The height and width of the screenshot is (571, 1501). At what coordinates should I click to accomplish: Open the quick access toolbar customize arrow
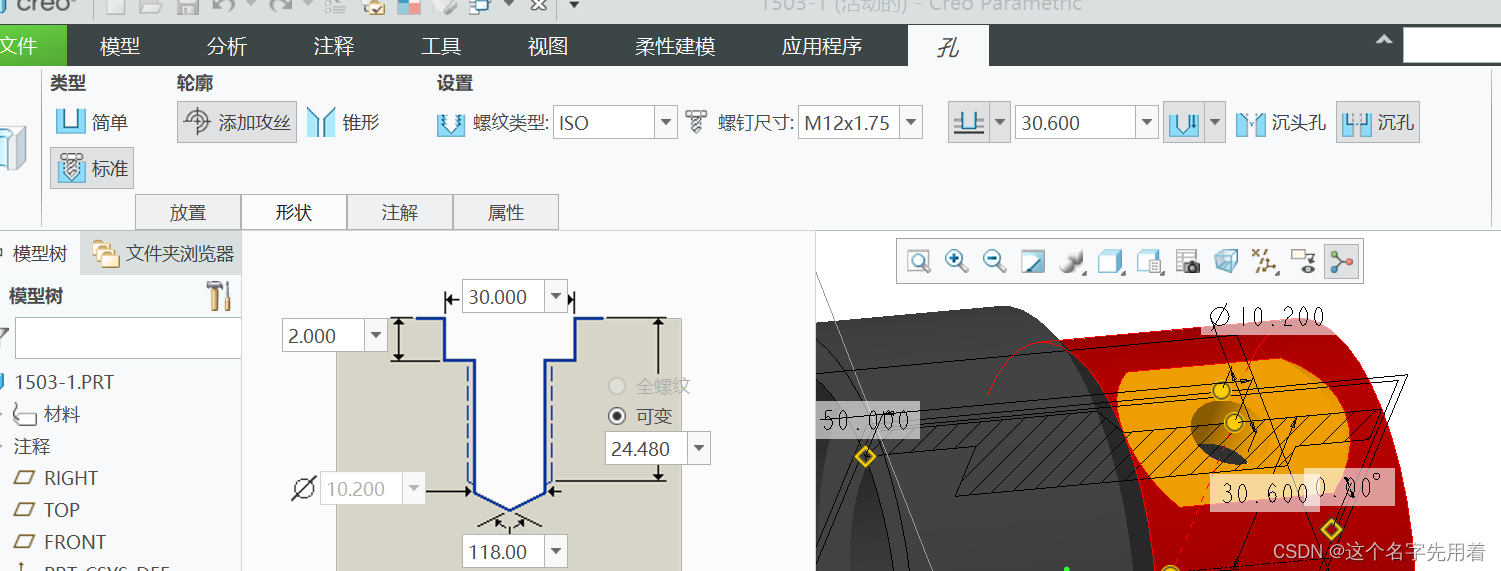(x=574, y=5)
